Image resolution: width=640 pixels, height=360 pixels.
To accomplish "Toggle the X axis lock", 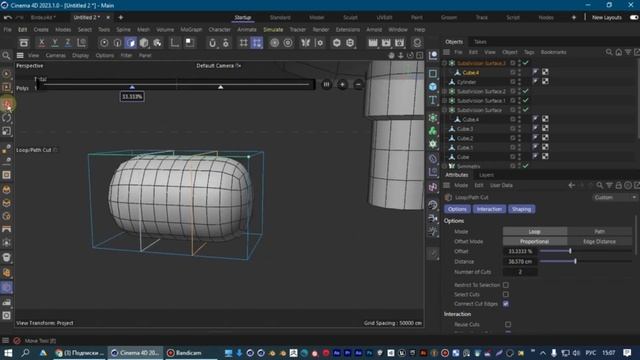I will [41, 42].
